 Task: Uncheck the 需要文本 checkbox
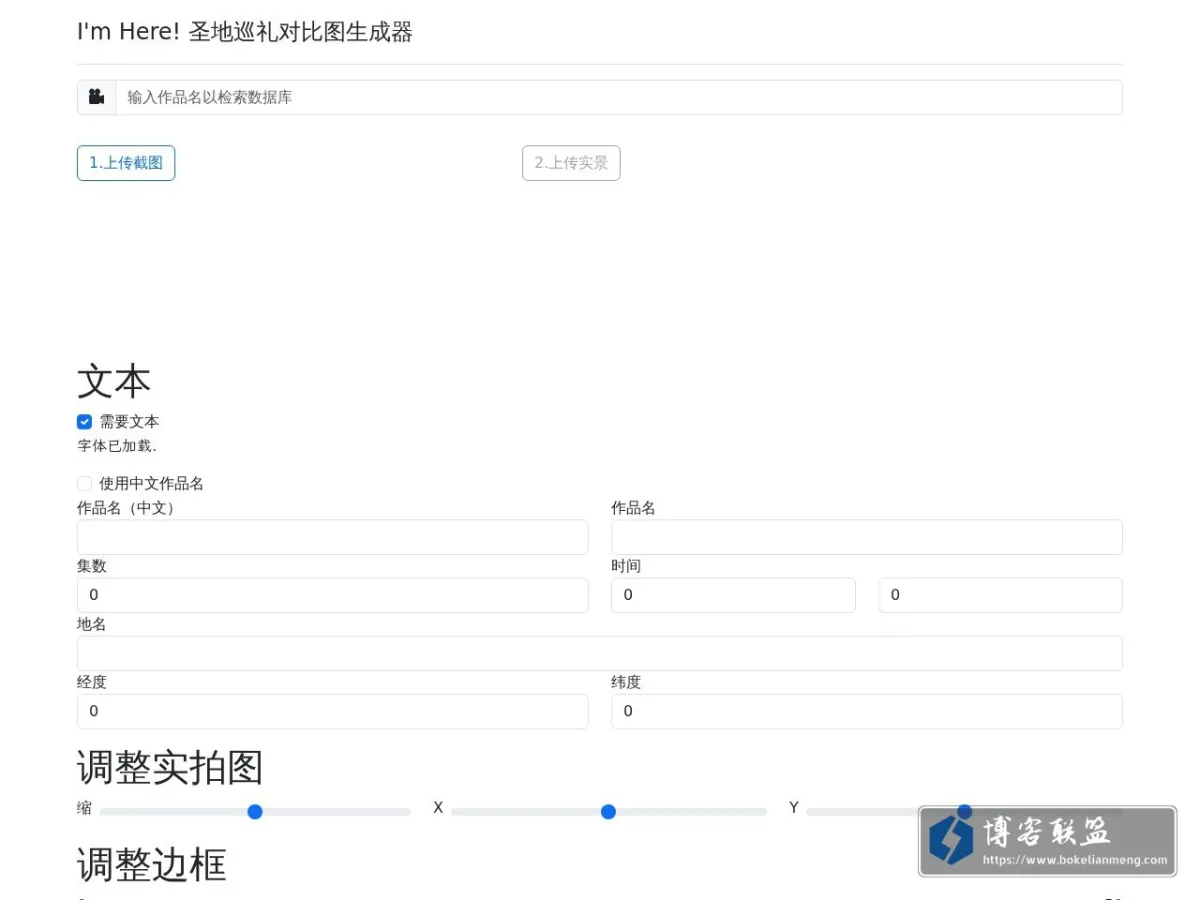click(x=84, y=422)
